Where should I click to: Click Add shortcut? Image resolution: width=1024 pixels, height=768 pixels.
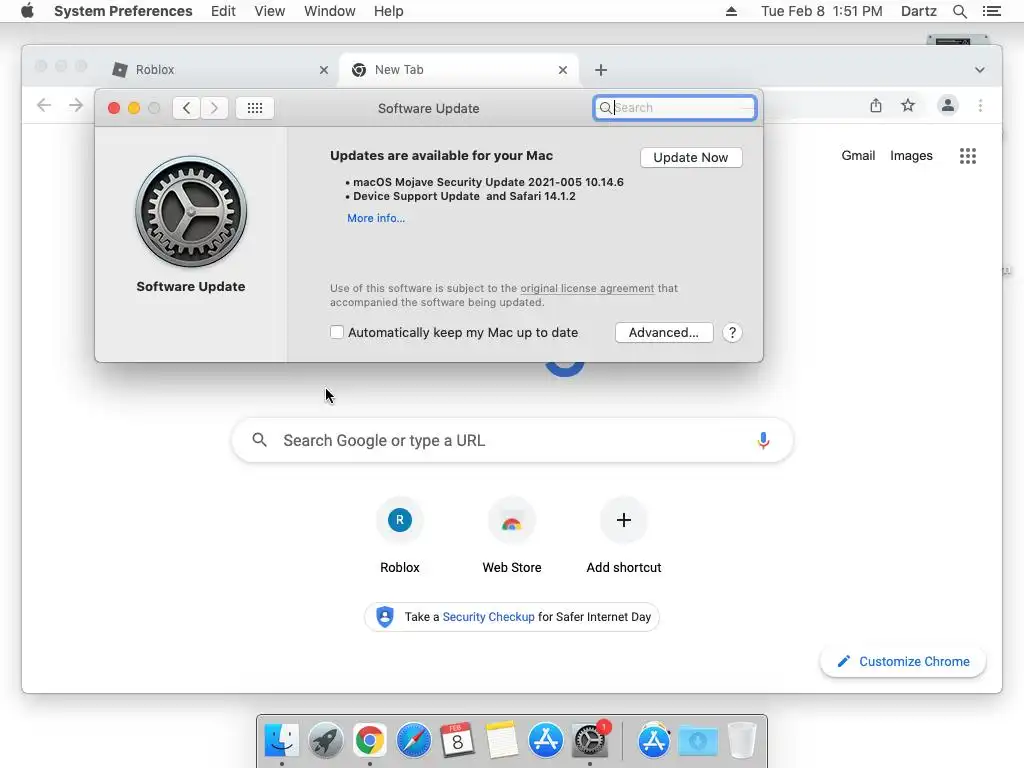tap(624, 535)
